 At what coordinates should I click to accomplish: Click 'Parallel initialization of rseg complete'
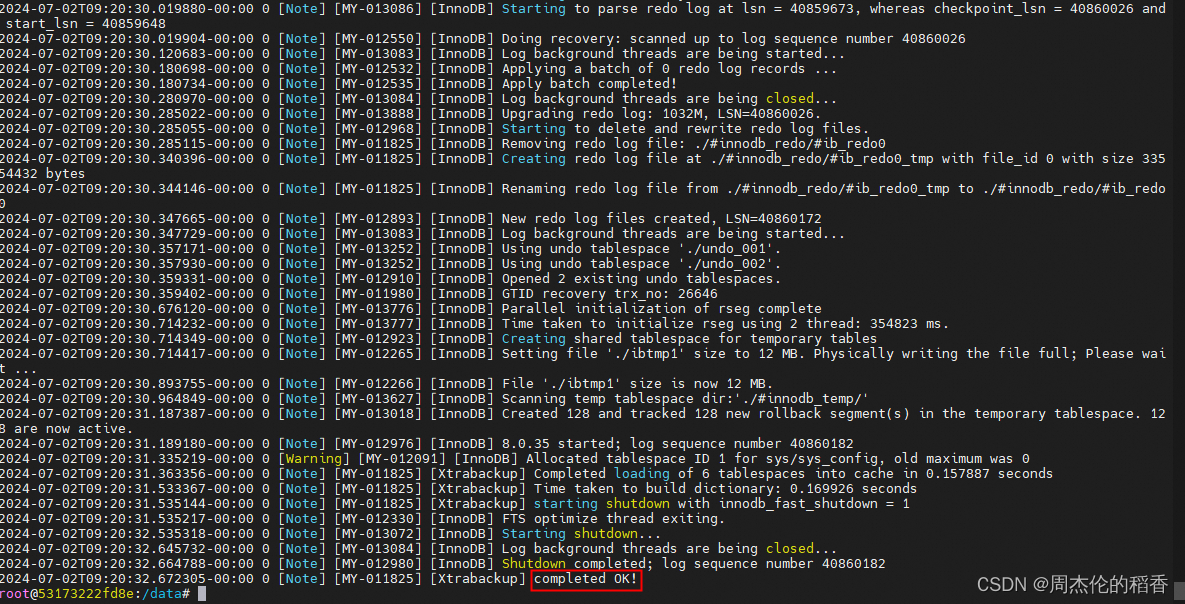[x=661, y=308]
